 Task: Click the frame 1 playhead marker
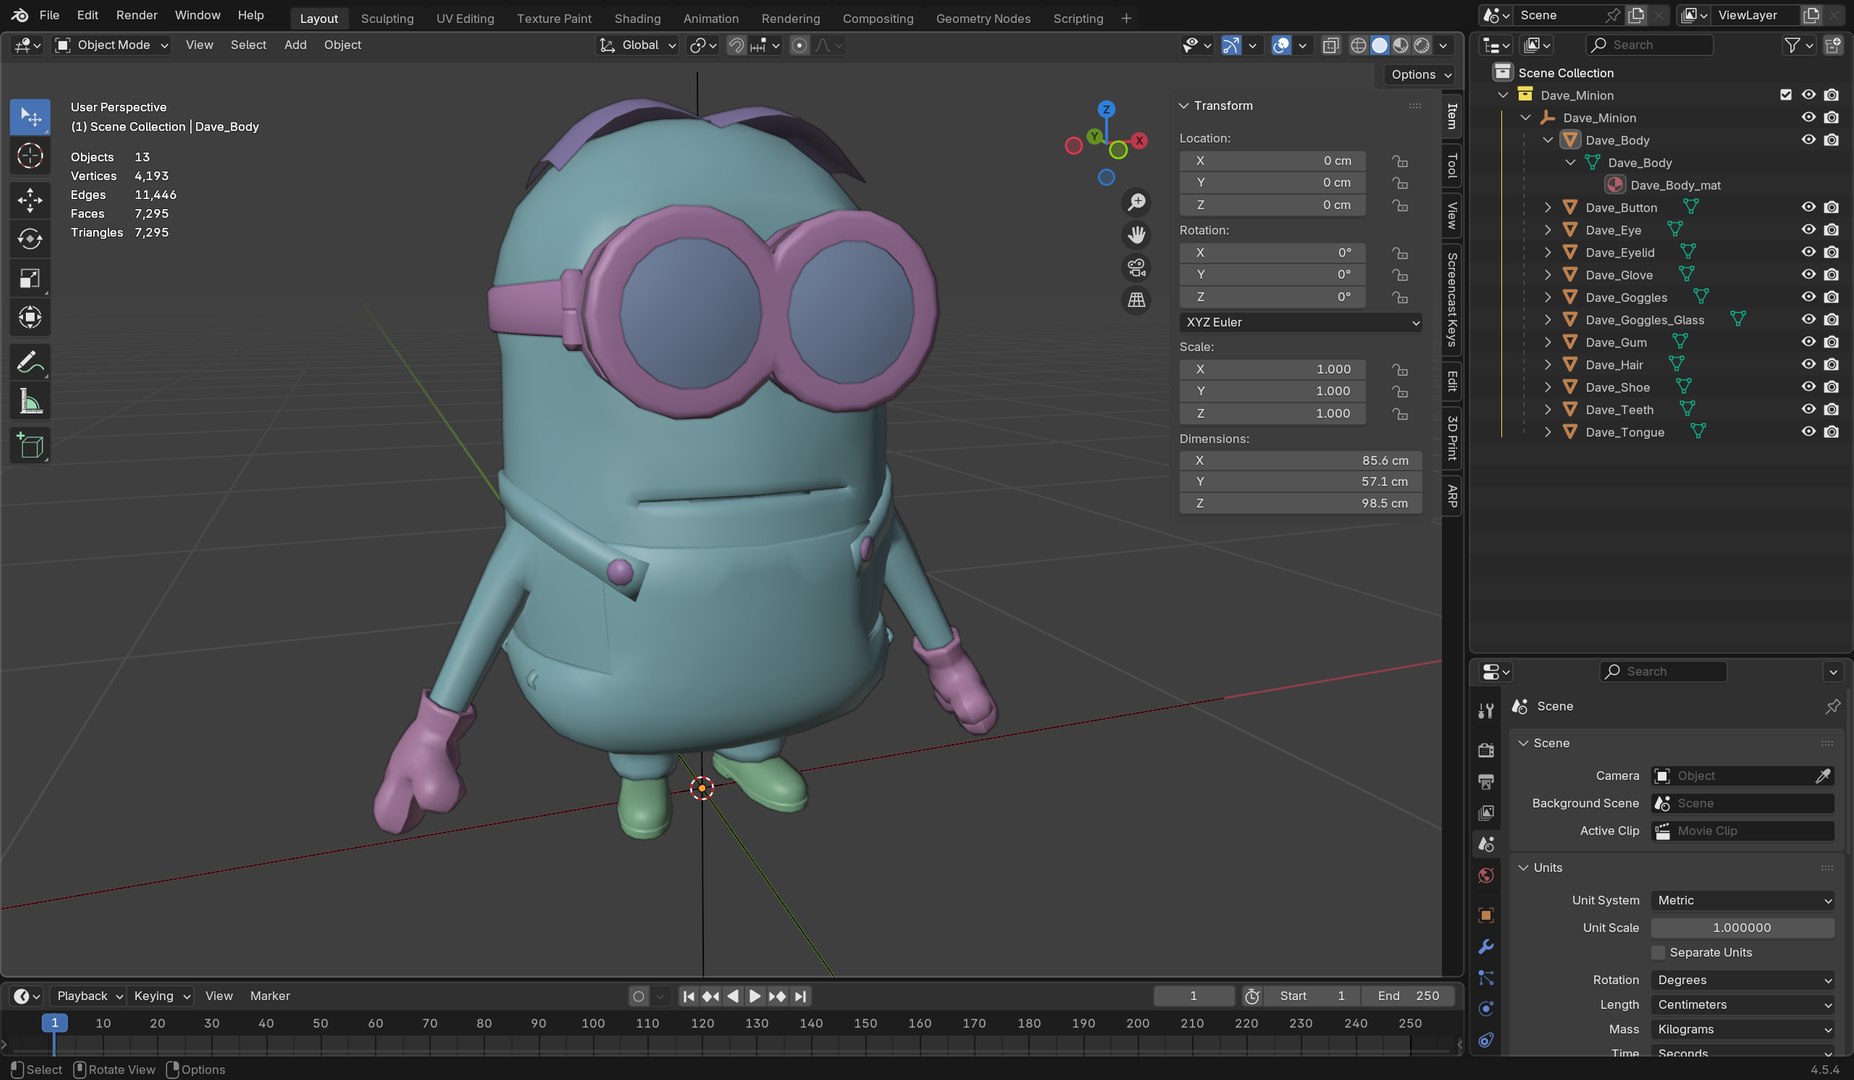tap(55, 1023)
